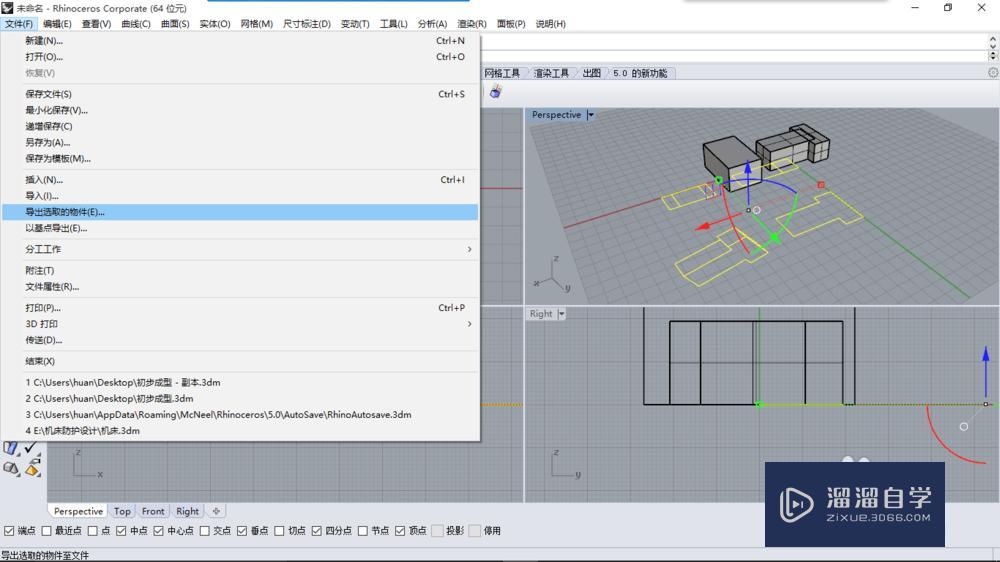Viewport: 1000px width, 562px height.
Task: Choose 保存为模板(M)... menu entry
Action: click(x=240, y=159)
